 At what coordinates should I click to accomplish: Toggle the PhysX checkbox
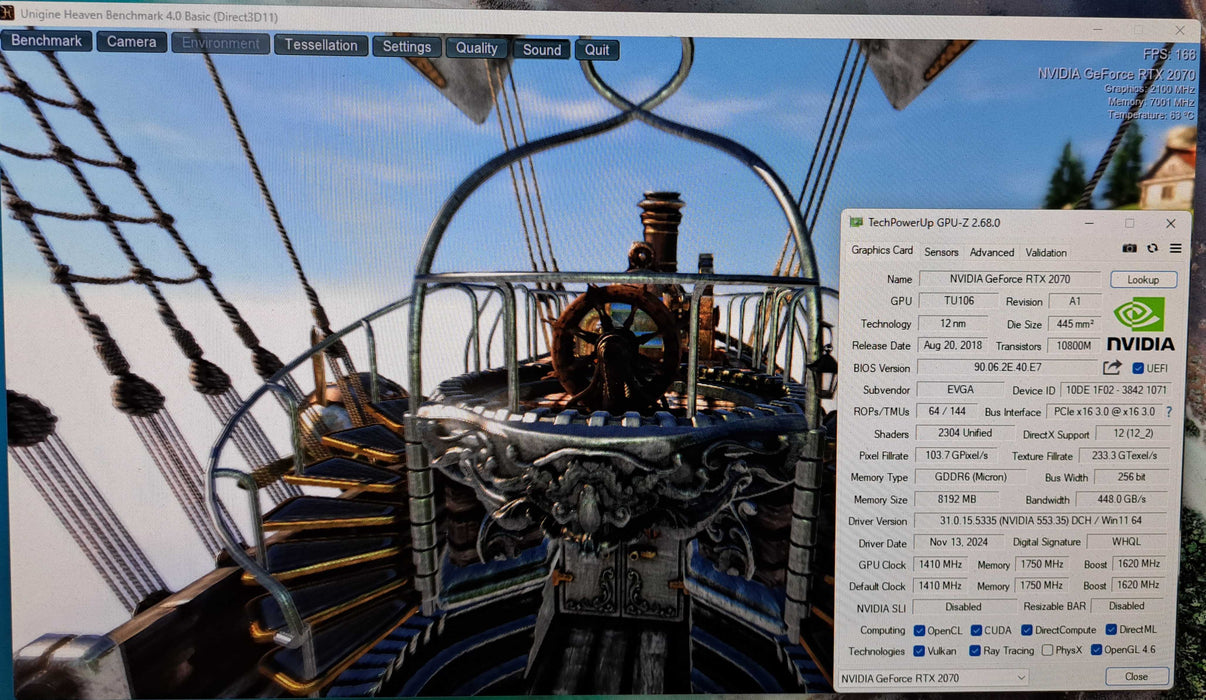coord(1047,650)
